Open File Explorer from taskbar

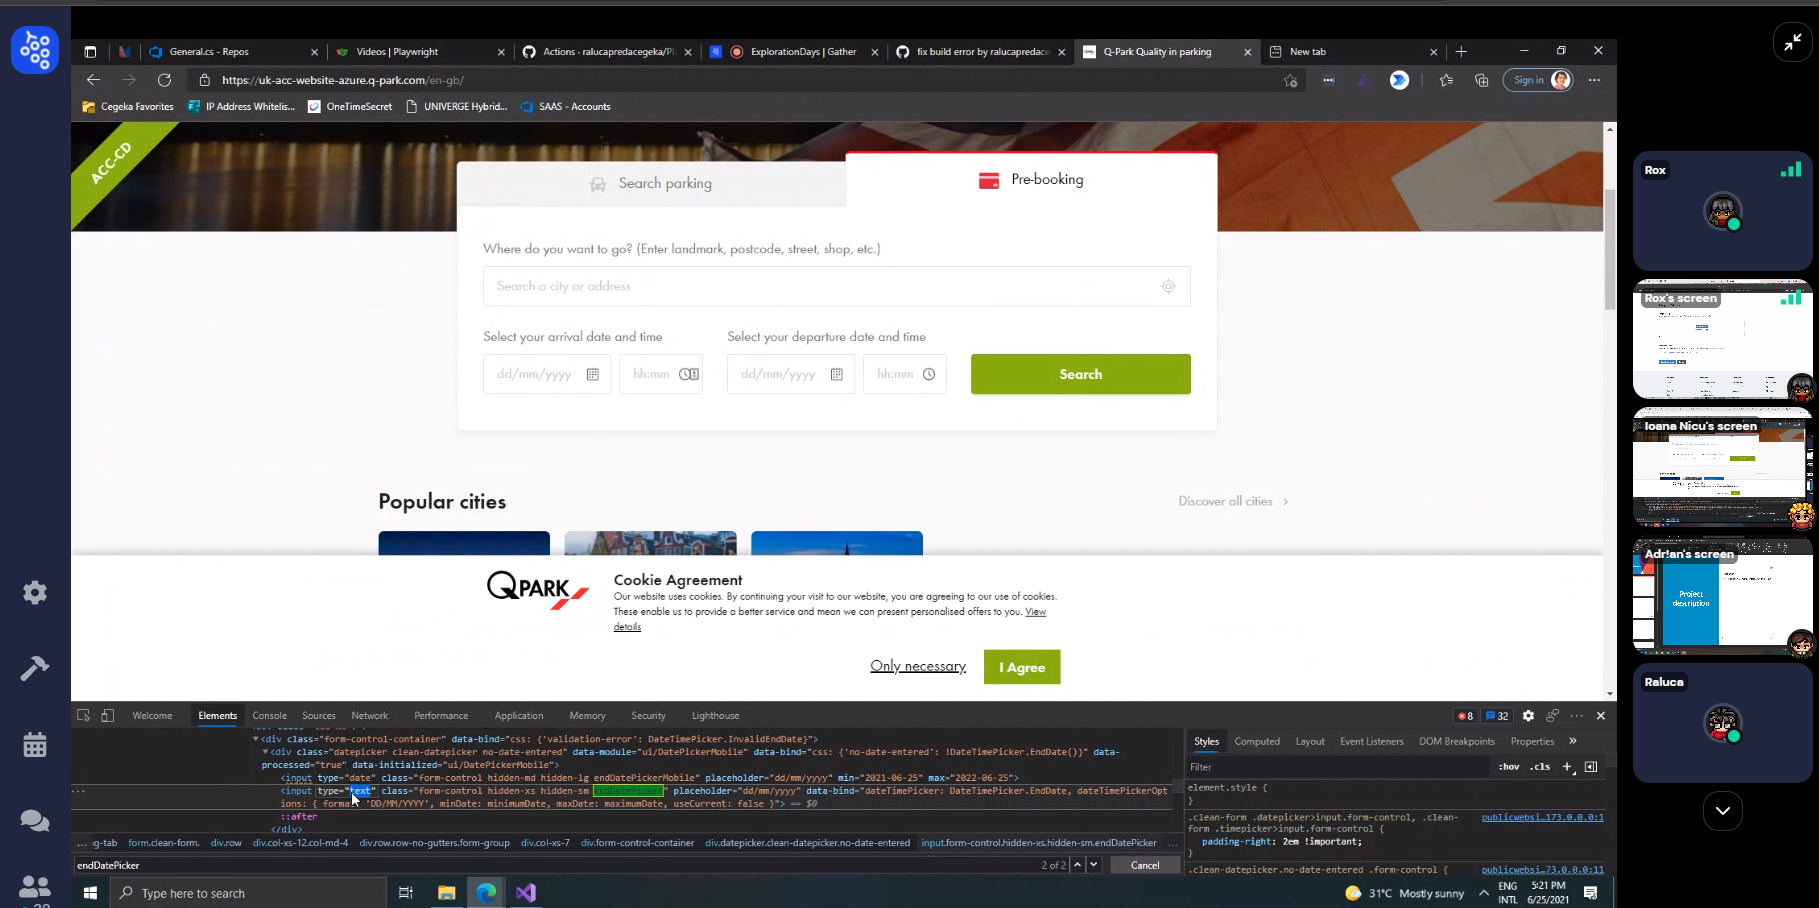pyautogui.click(x=446, y=893)
